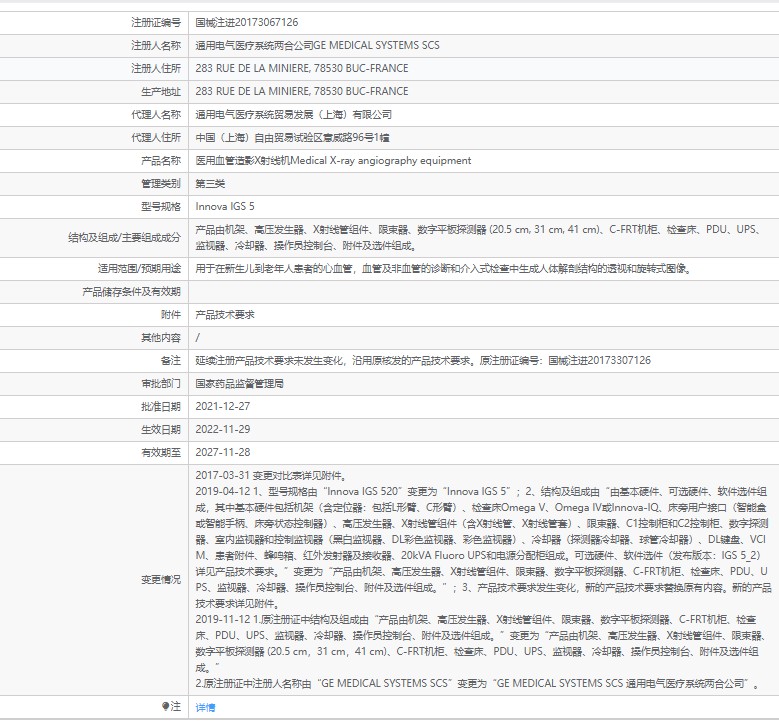Click the 备注 label
Viewport: 779px width, 727px height.
point(171,361)
